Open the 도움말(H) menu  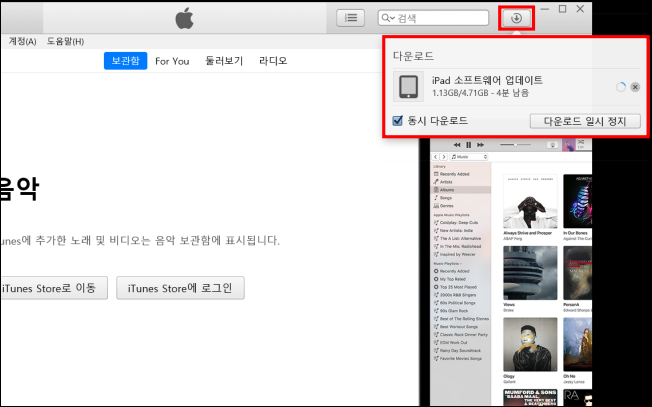(x=65, y=41)
